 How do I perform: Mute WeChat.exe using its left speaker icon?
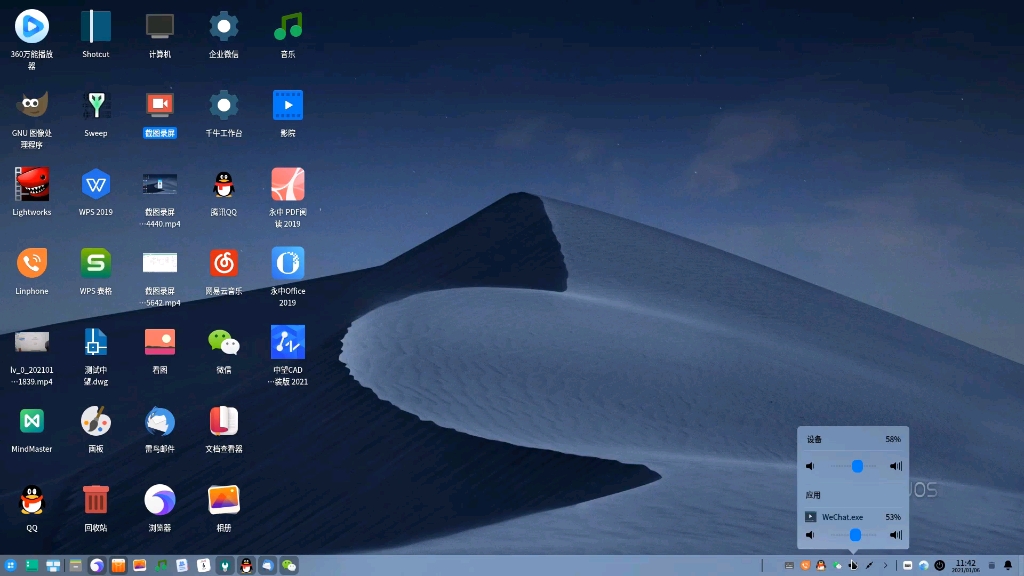(x=810, y=535)
